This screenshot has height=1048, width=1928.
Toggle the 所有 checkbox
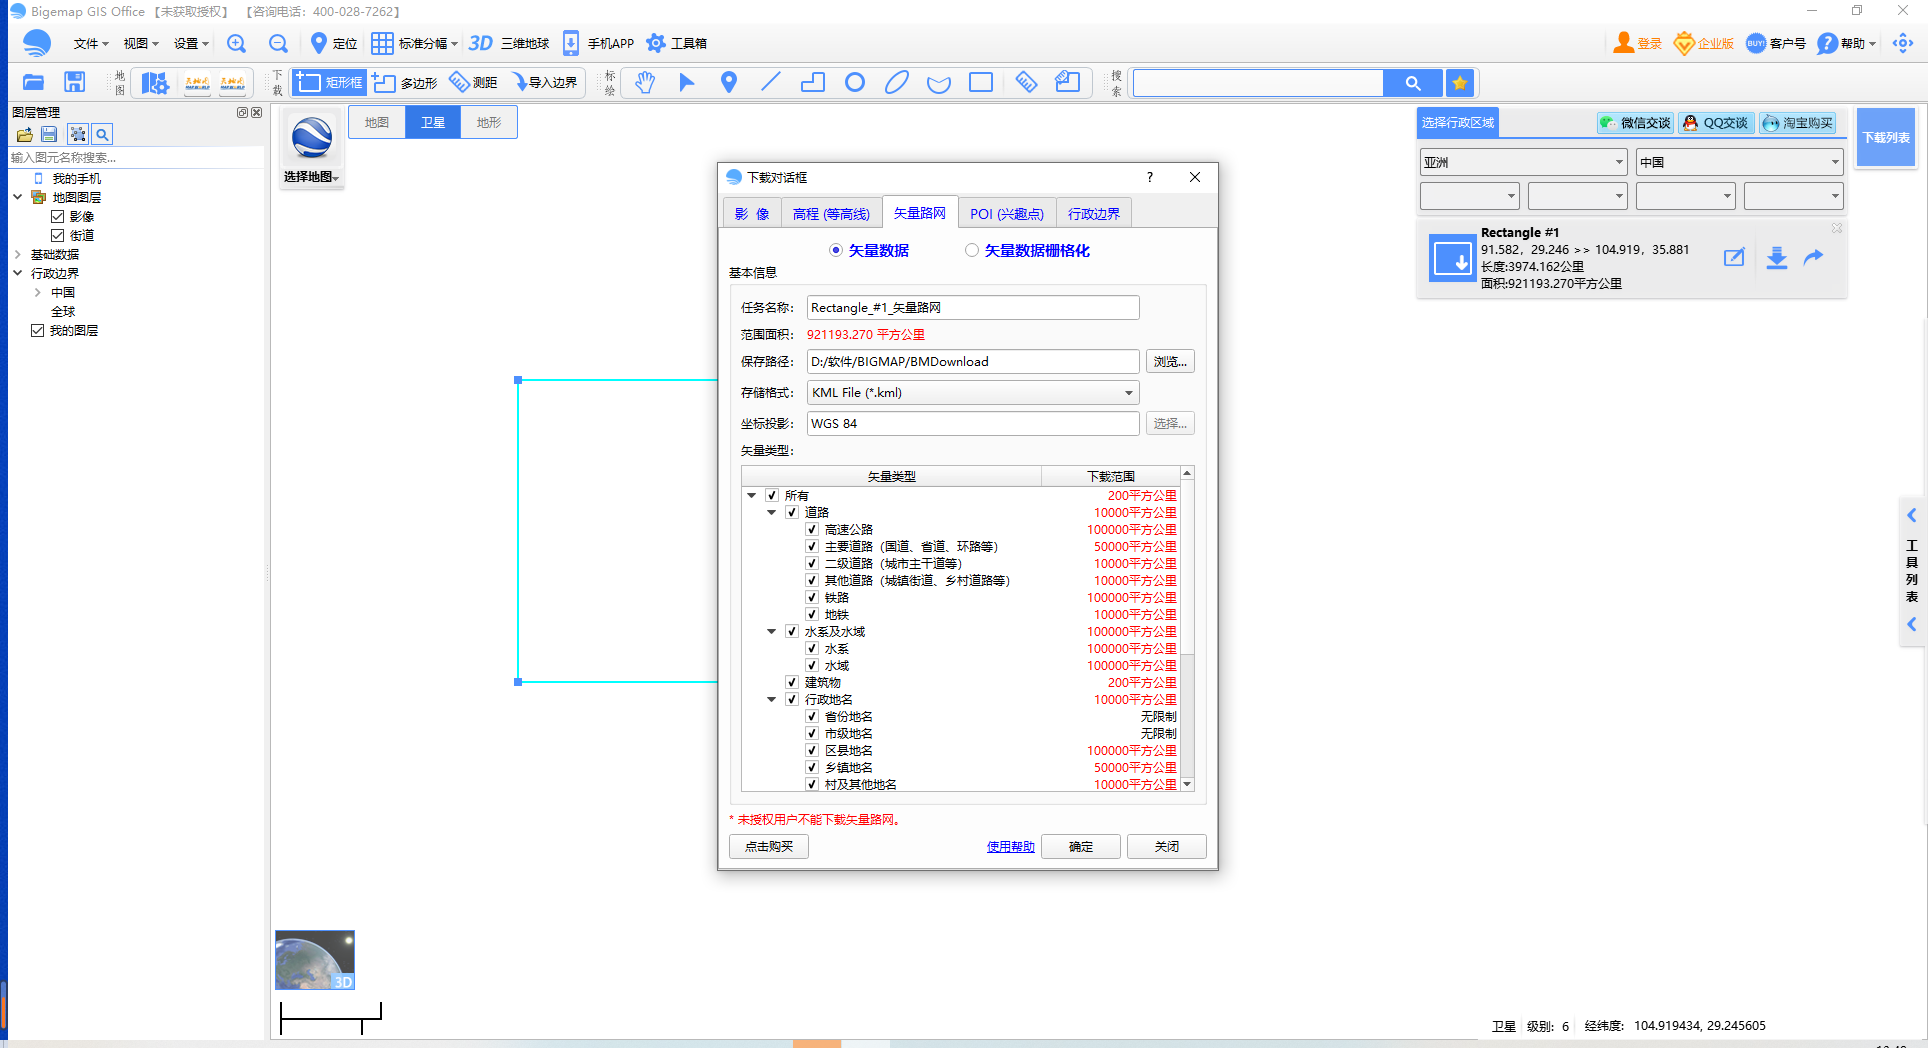pyautogui.click(x=772, y=495)
